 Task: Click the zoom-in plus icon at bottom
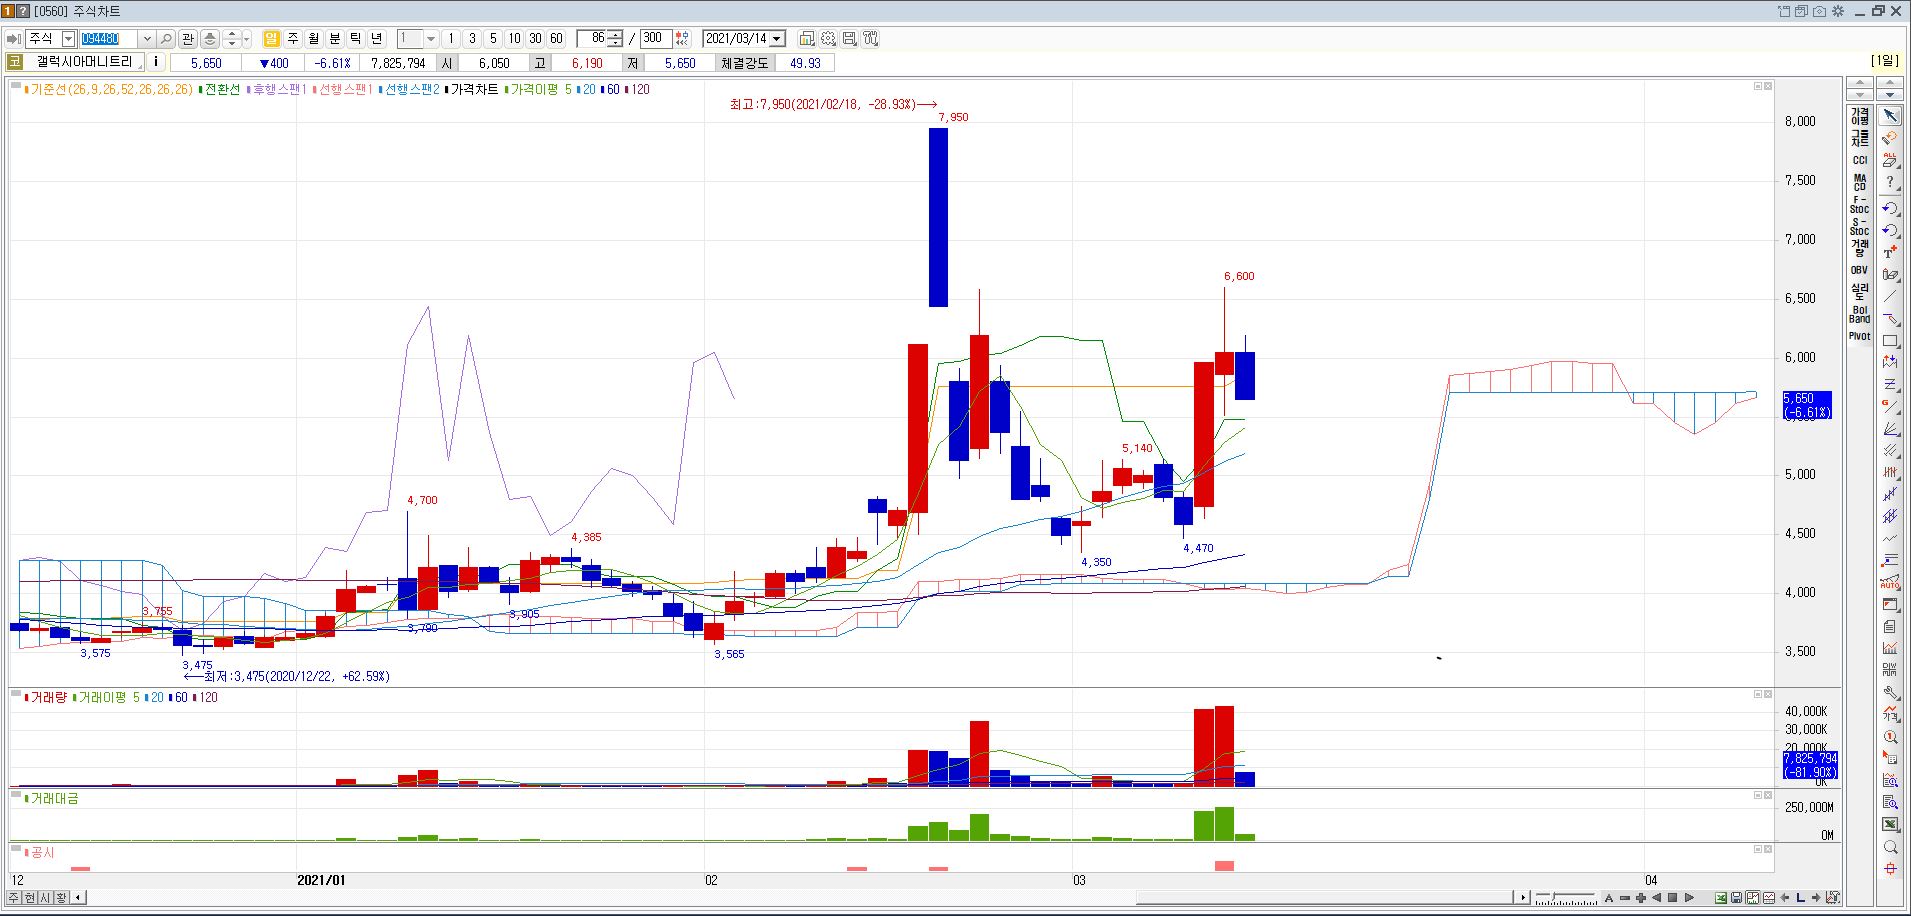(1641, 898)
